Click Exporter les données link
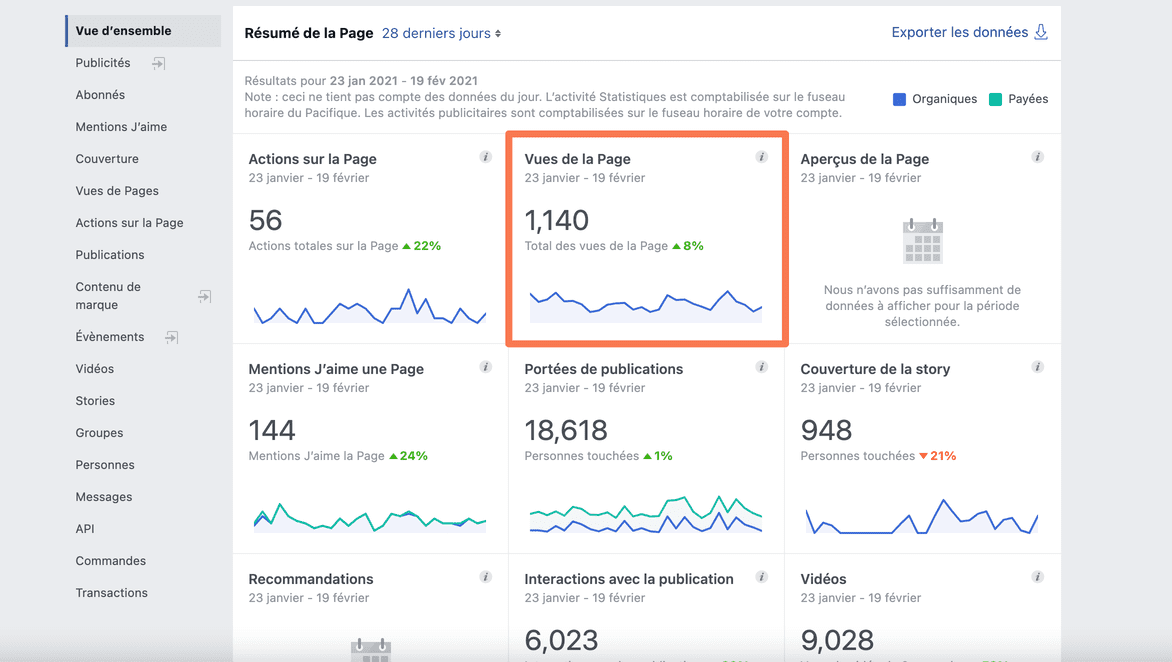Image resolution: width=1172 pixels, height=662 pixels. coord(960,32)
